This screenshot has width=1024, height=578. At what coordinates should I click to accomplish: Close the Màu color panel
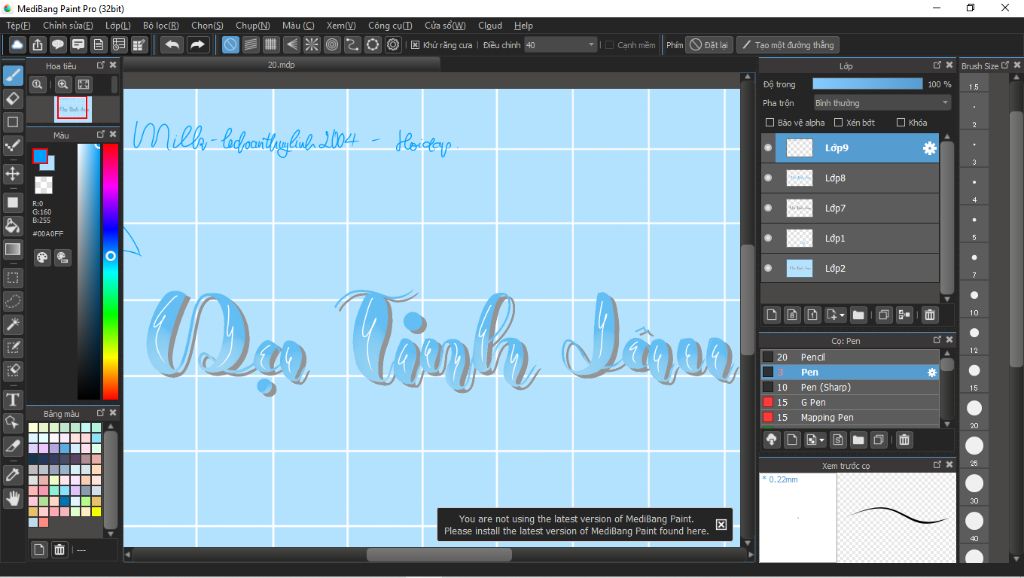(x=113, y=134)
